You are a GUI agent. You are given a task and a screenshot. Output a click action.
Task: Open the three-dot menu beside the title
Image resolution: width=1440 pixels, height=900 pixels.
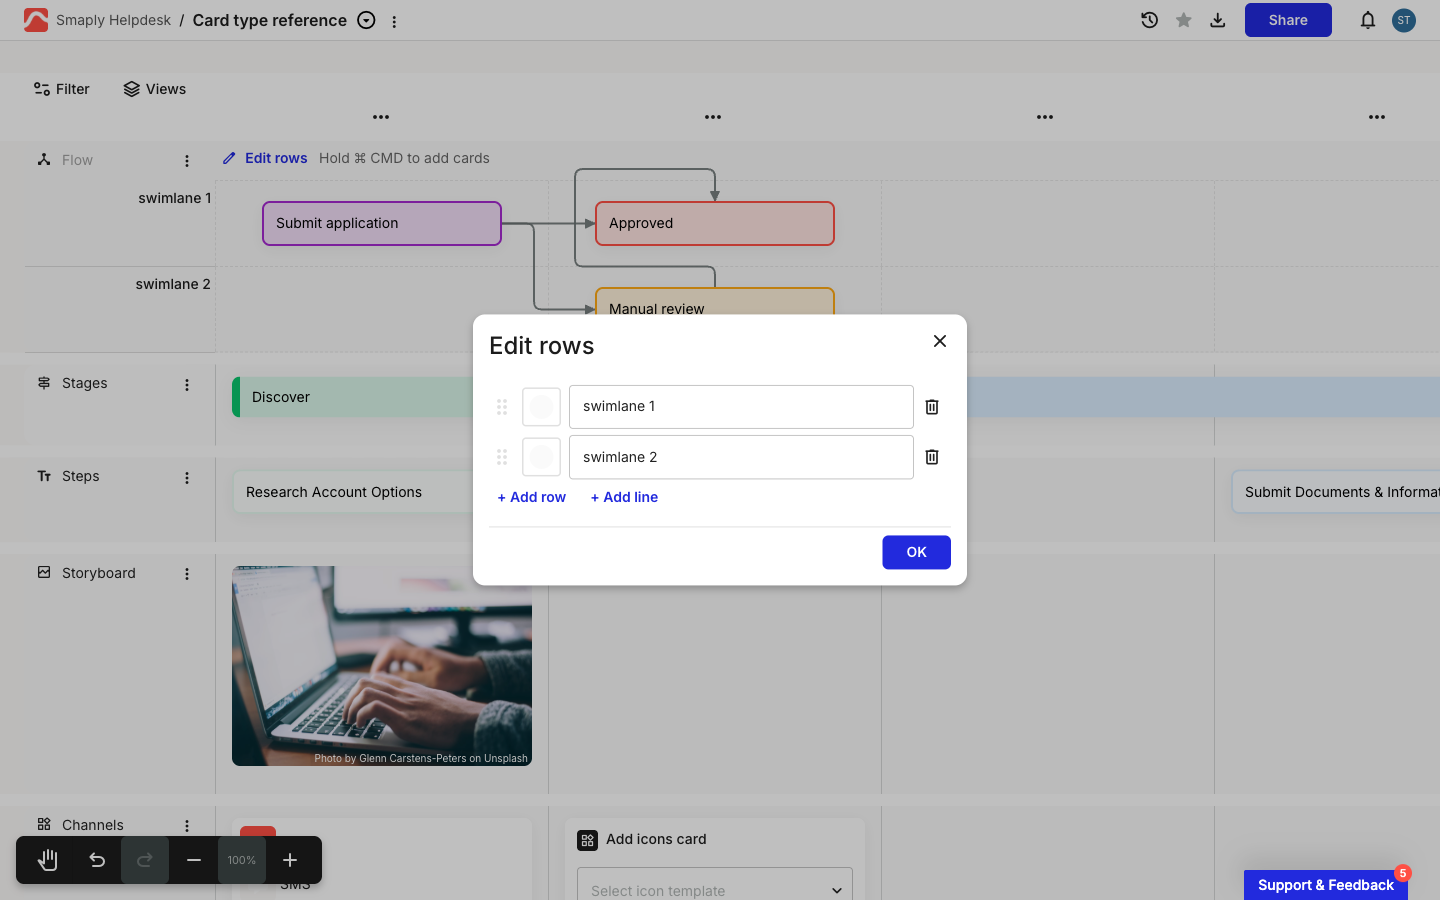click(394, 21)
